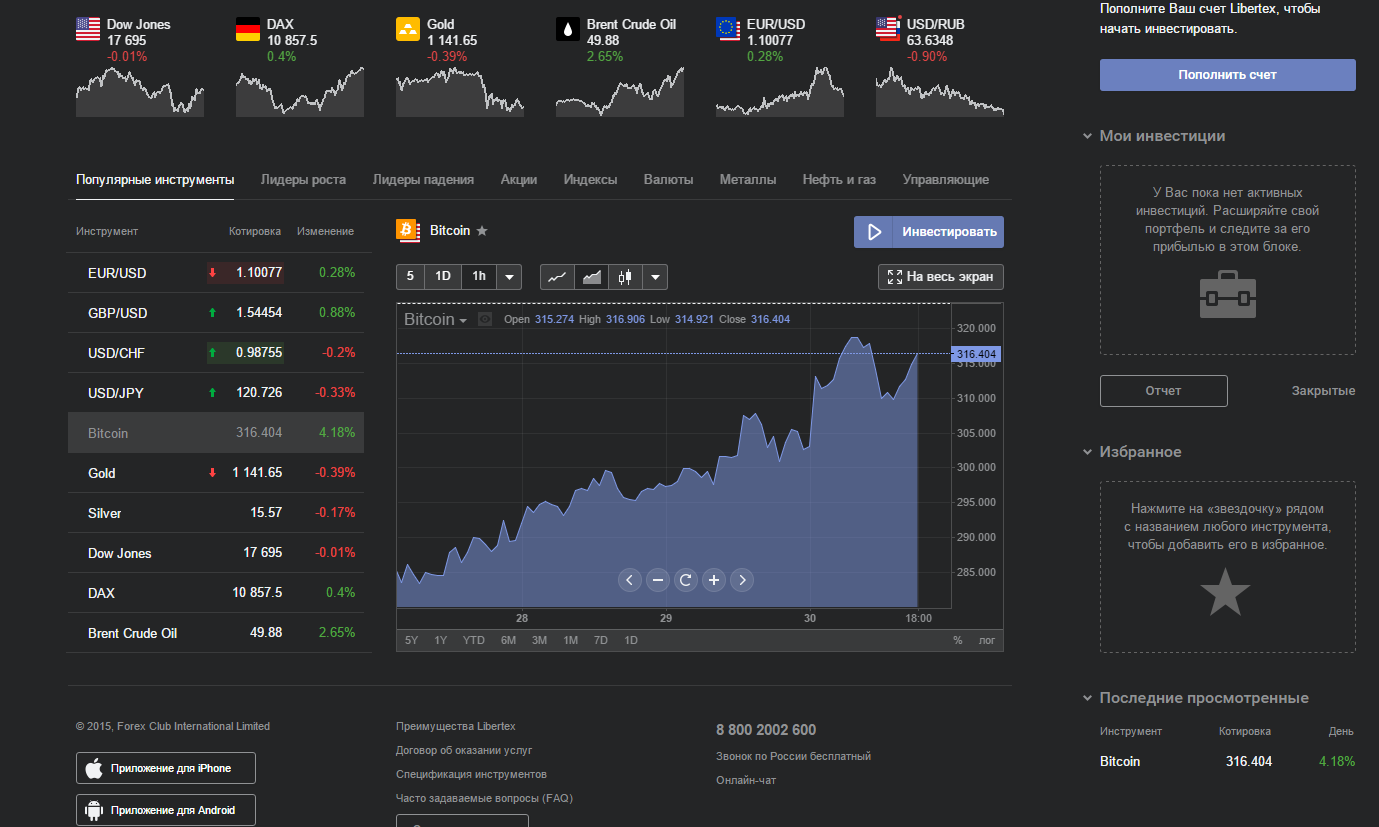The height and width of the screenshot is (827, 1379).
Task: Click the EUR/USD flag icon in ticker
Action: pyautogui.click(x=728, y=29)
